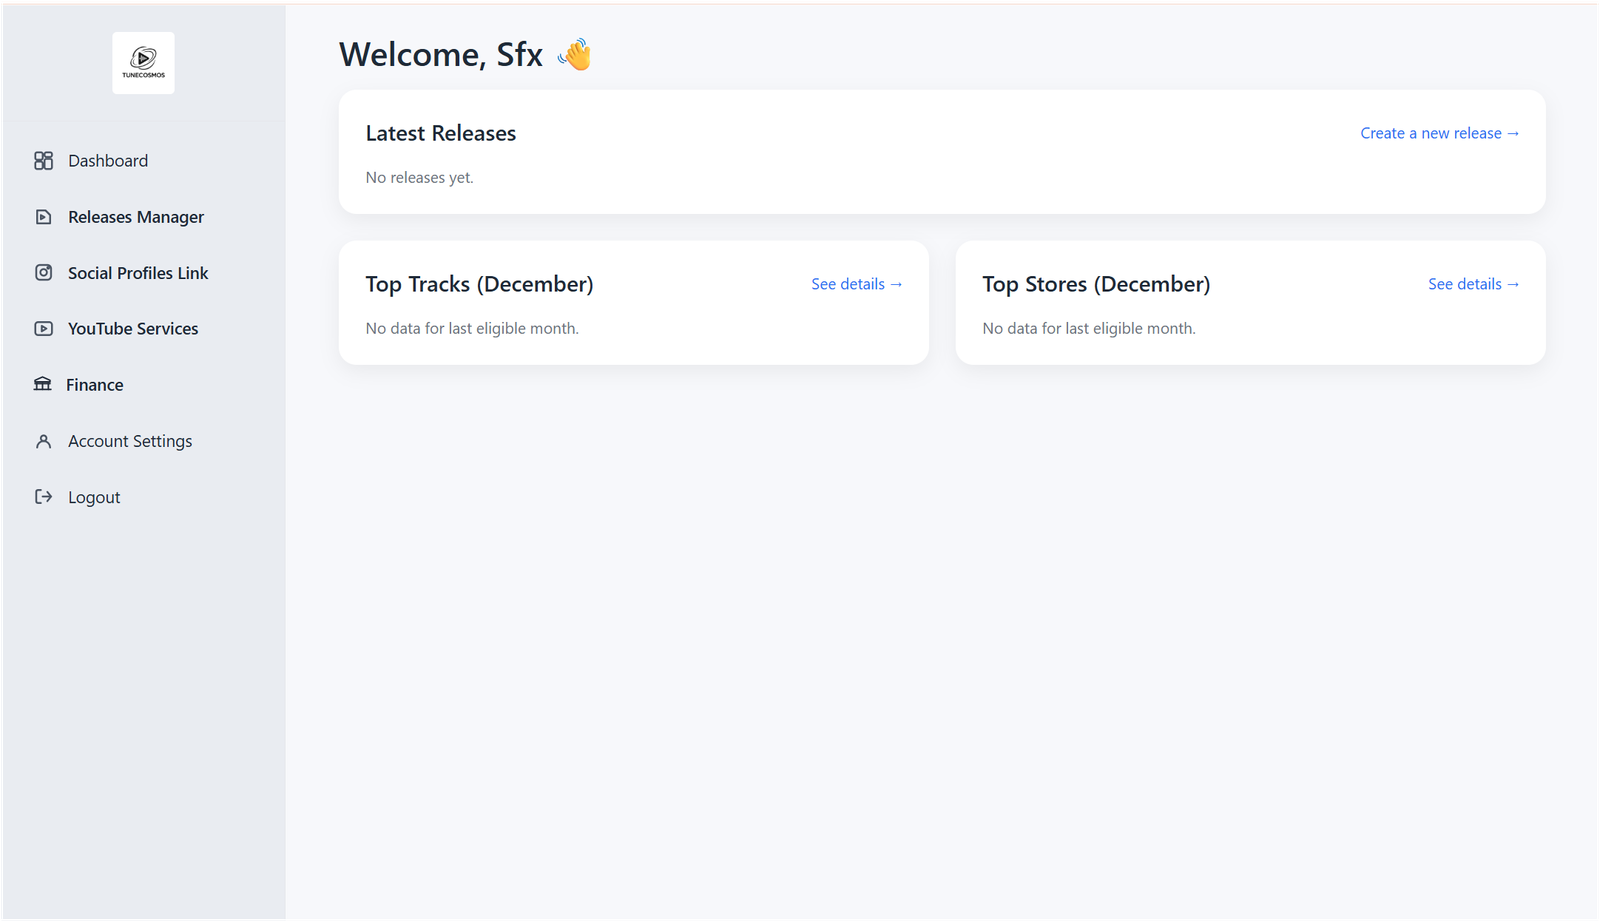This screenshot has height=922, width=1600.
Task: Click the Releases Manager play-file icon
Action: [x=43, y=217]
